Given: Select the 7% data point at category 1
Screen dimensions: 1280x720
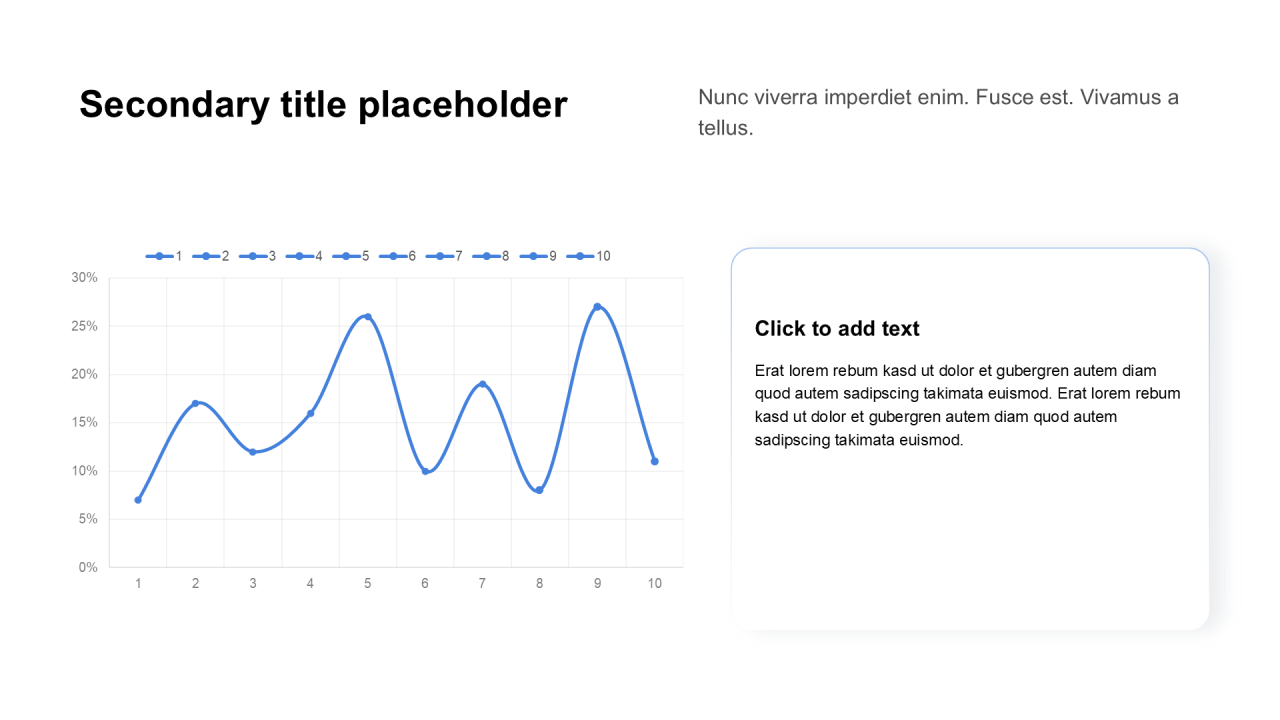Looking at the screenshot, I should click(x=138, y=500).
